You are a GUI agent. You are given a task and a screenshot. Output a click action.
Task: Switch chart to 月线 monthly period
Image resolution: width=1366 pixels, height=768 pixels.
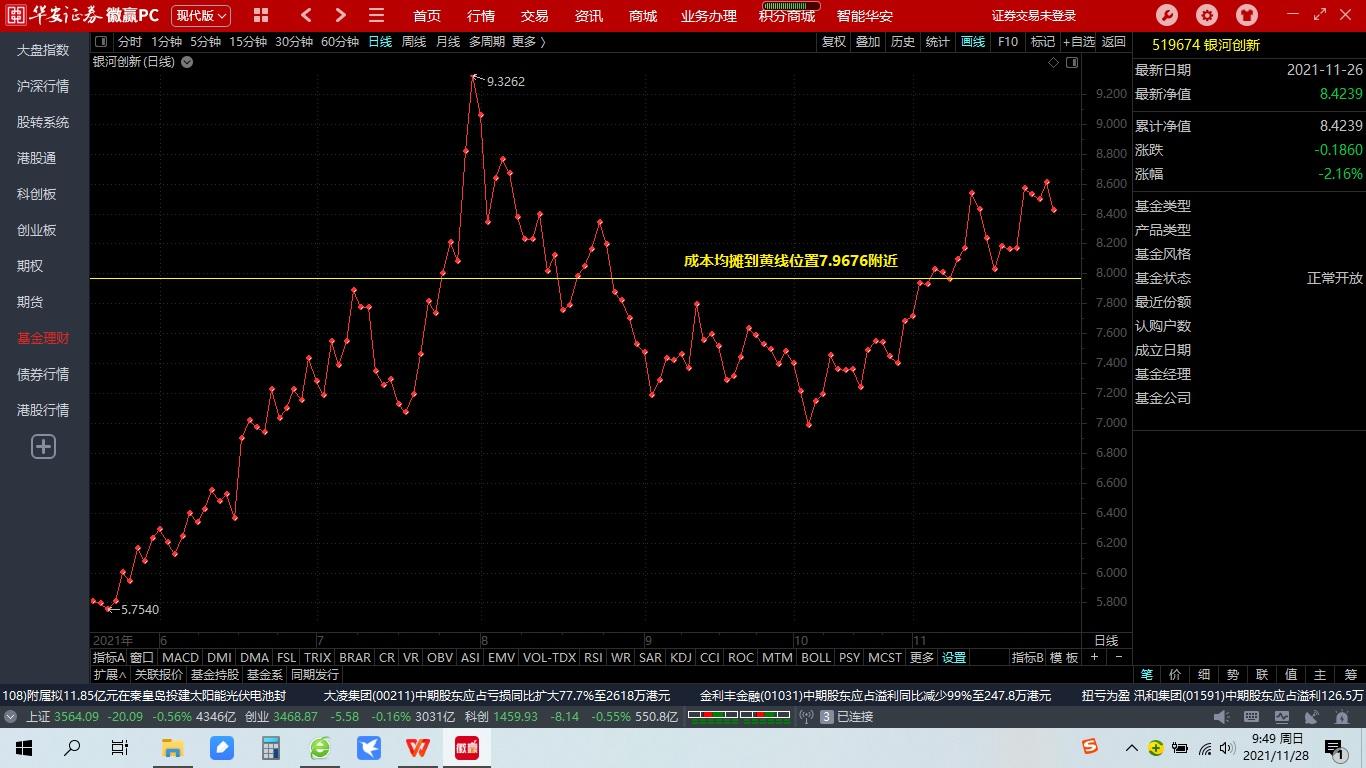pos(448,41)
